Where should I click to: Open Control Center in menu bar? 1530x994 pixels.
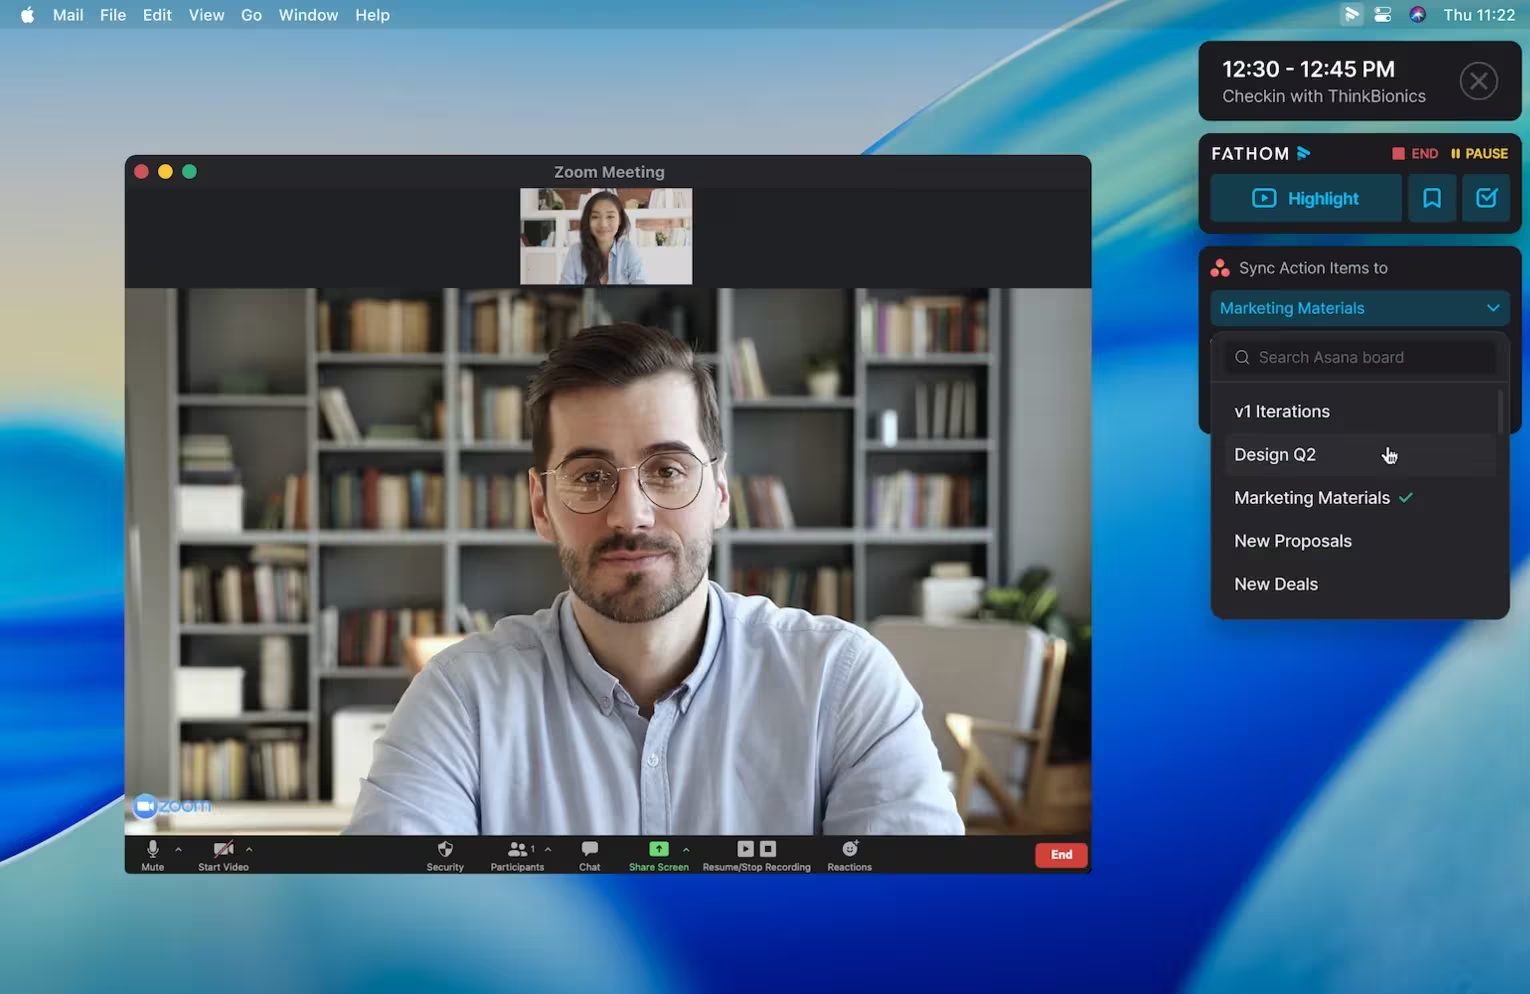click(1383, 15)
